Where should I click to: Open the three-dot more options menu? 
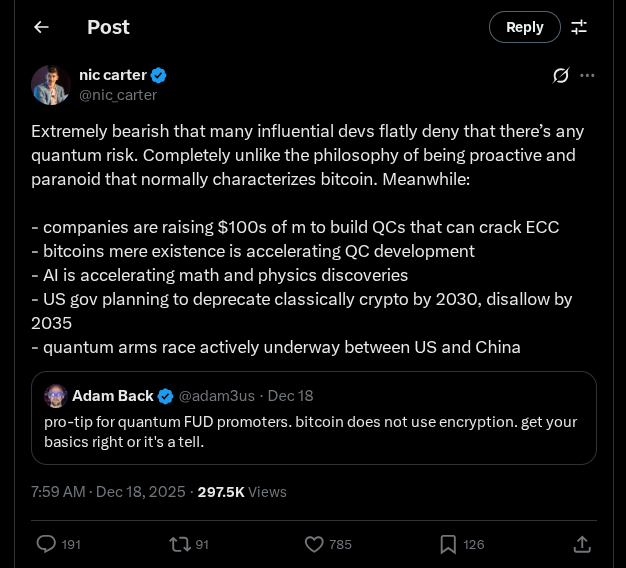click(x=588, y=75)
